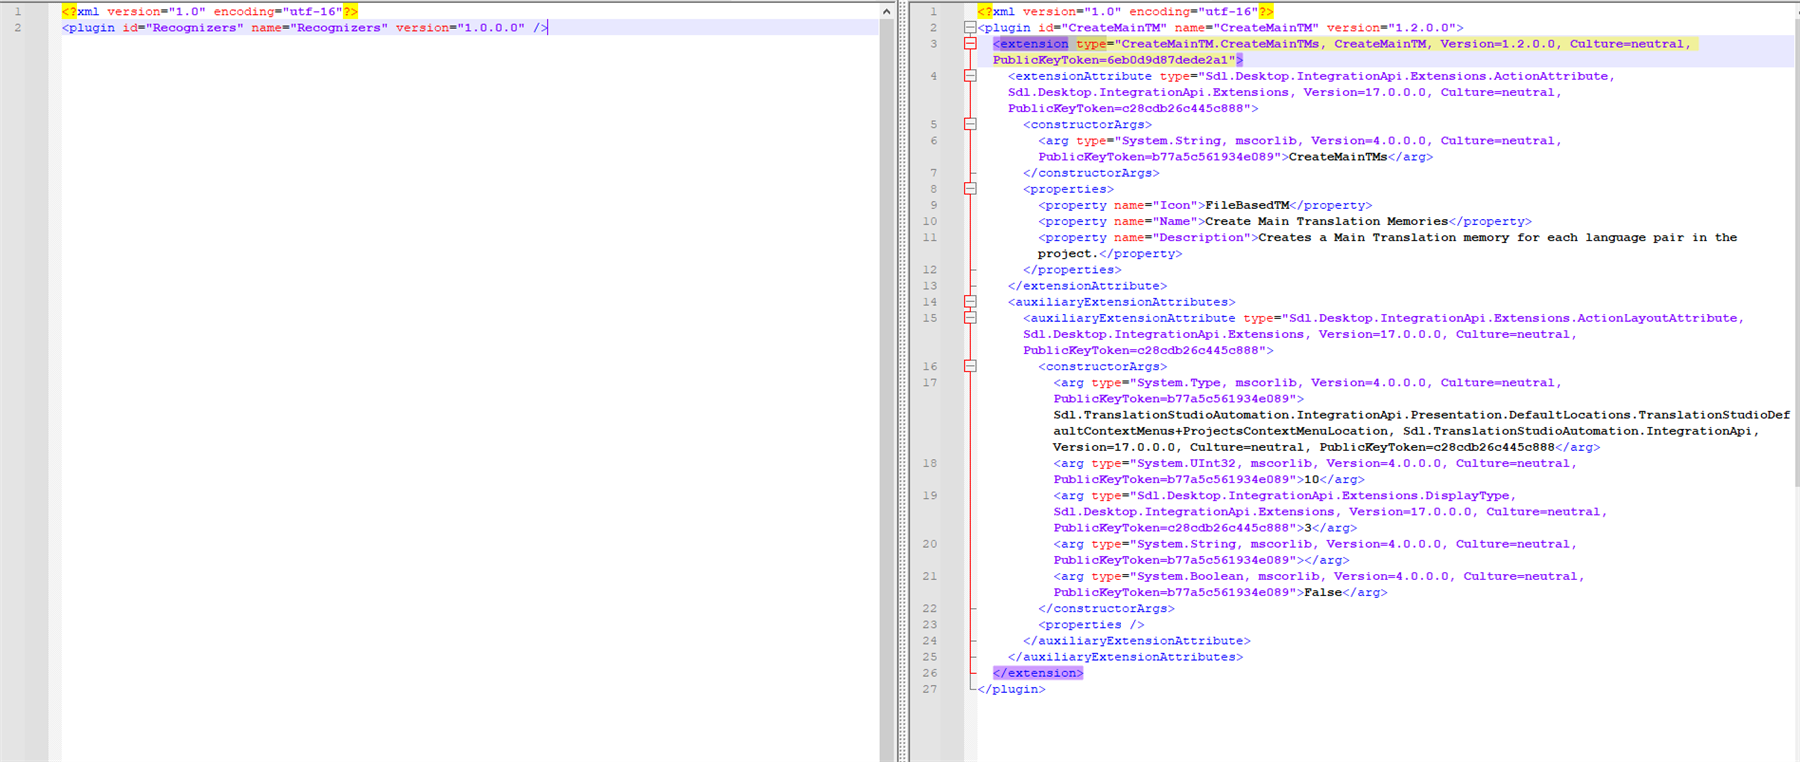Click the CreateMainTMs constructor argument value
Screen dimensions: 1800x762
coord(1338,157)
